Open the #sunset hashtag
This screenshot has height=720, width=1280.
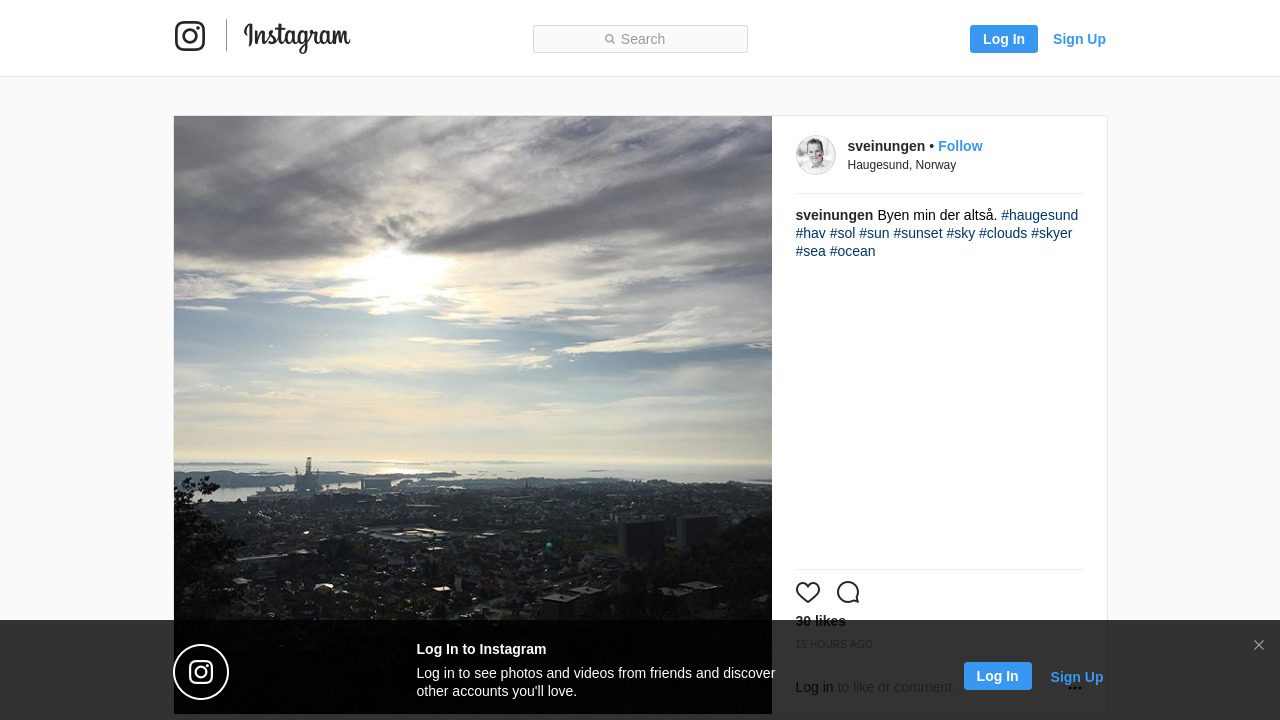tap(917, 233)
